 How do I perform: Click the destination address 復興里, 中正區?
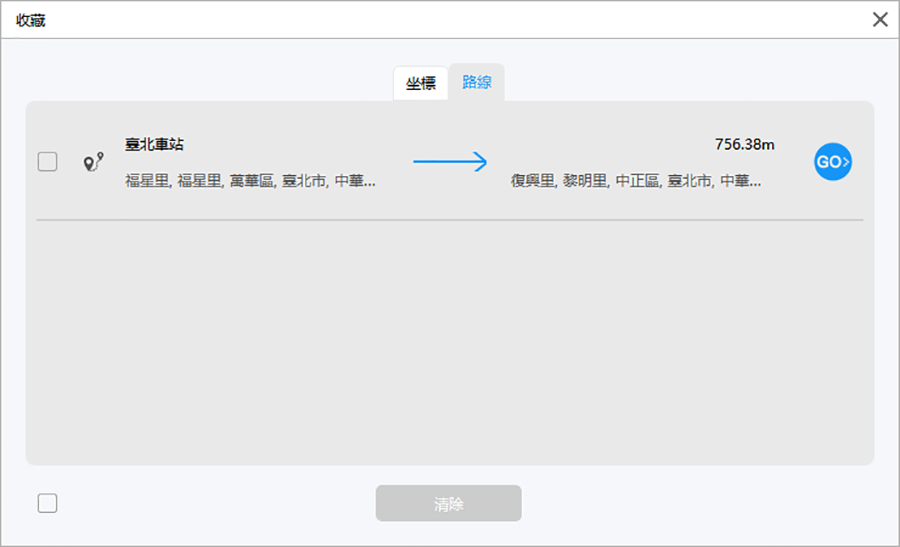tap(635, 181)
